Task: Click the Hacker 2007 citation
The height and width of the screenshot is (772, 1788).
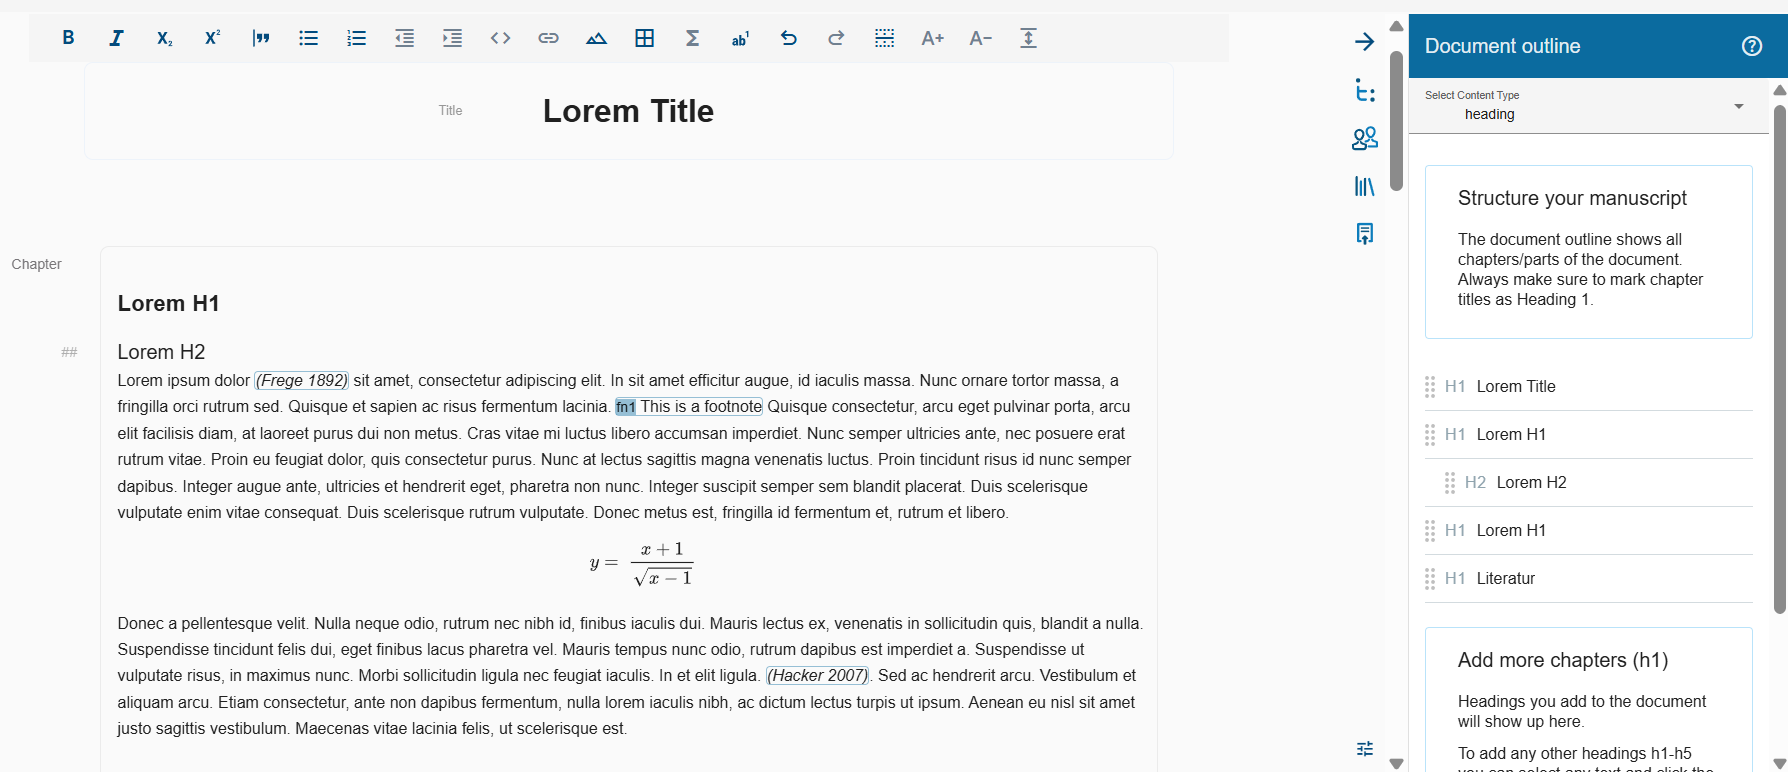Action: pos(817,675)
